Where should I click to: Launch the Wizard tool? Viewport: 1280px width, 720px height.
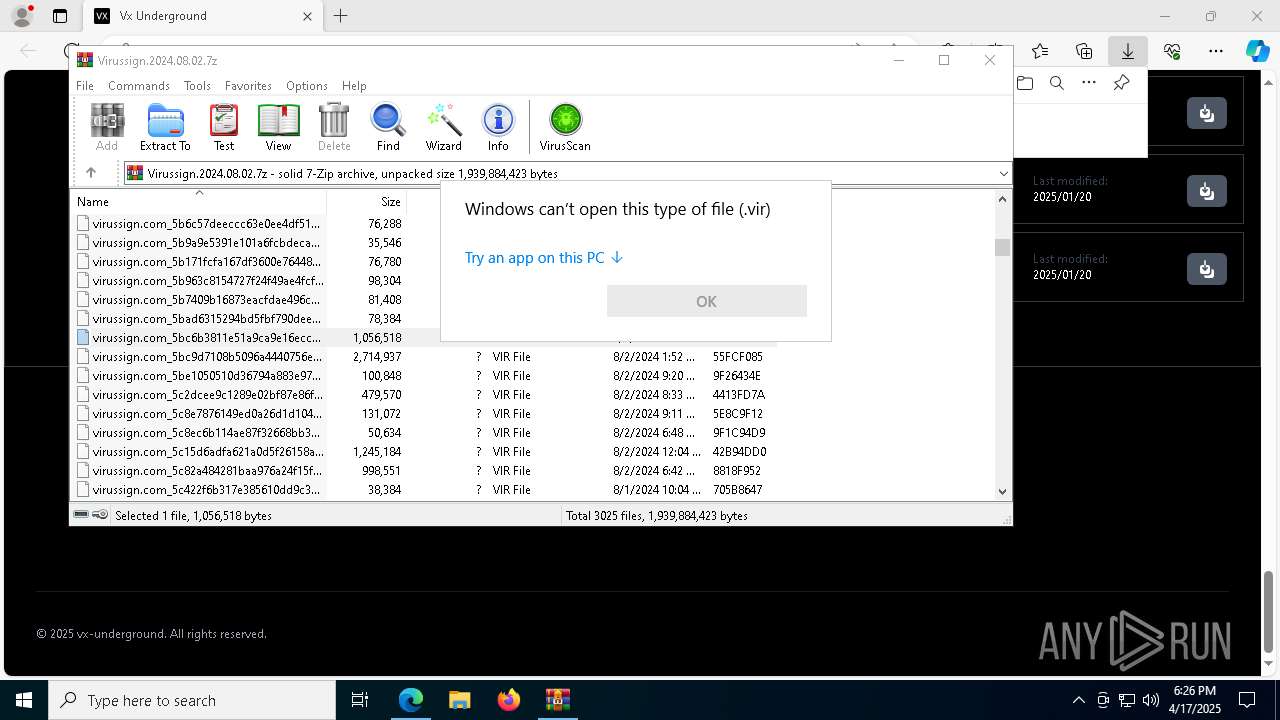pos(444,127)
